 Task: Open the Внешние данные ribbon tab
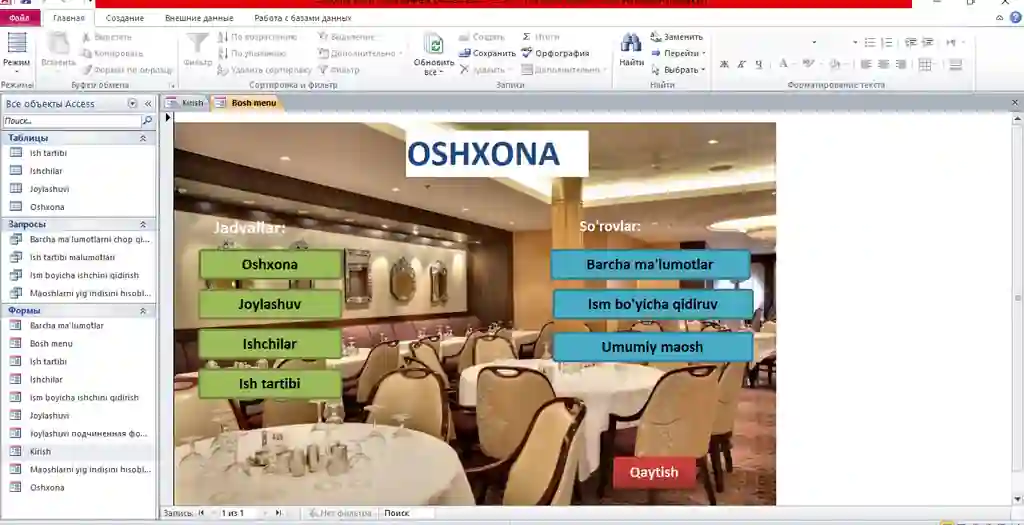pos(197,18)
